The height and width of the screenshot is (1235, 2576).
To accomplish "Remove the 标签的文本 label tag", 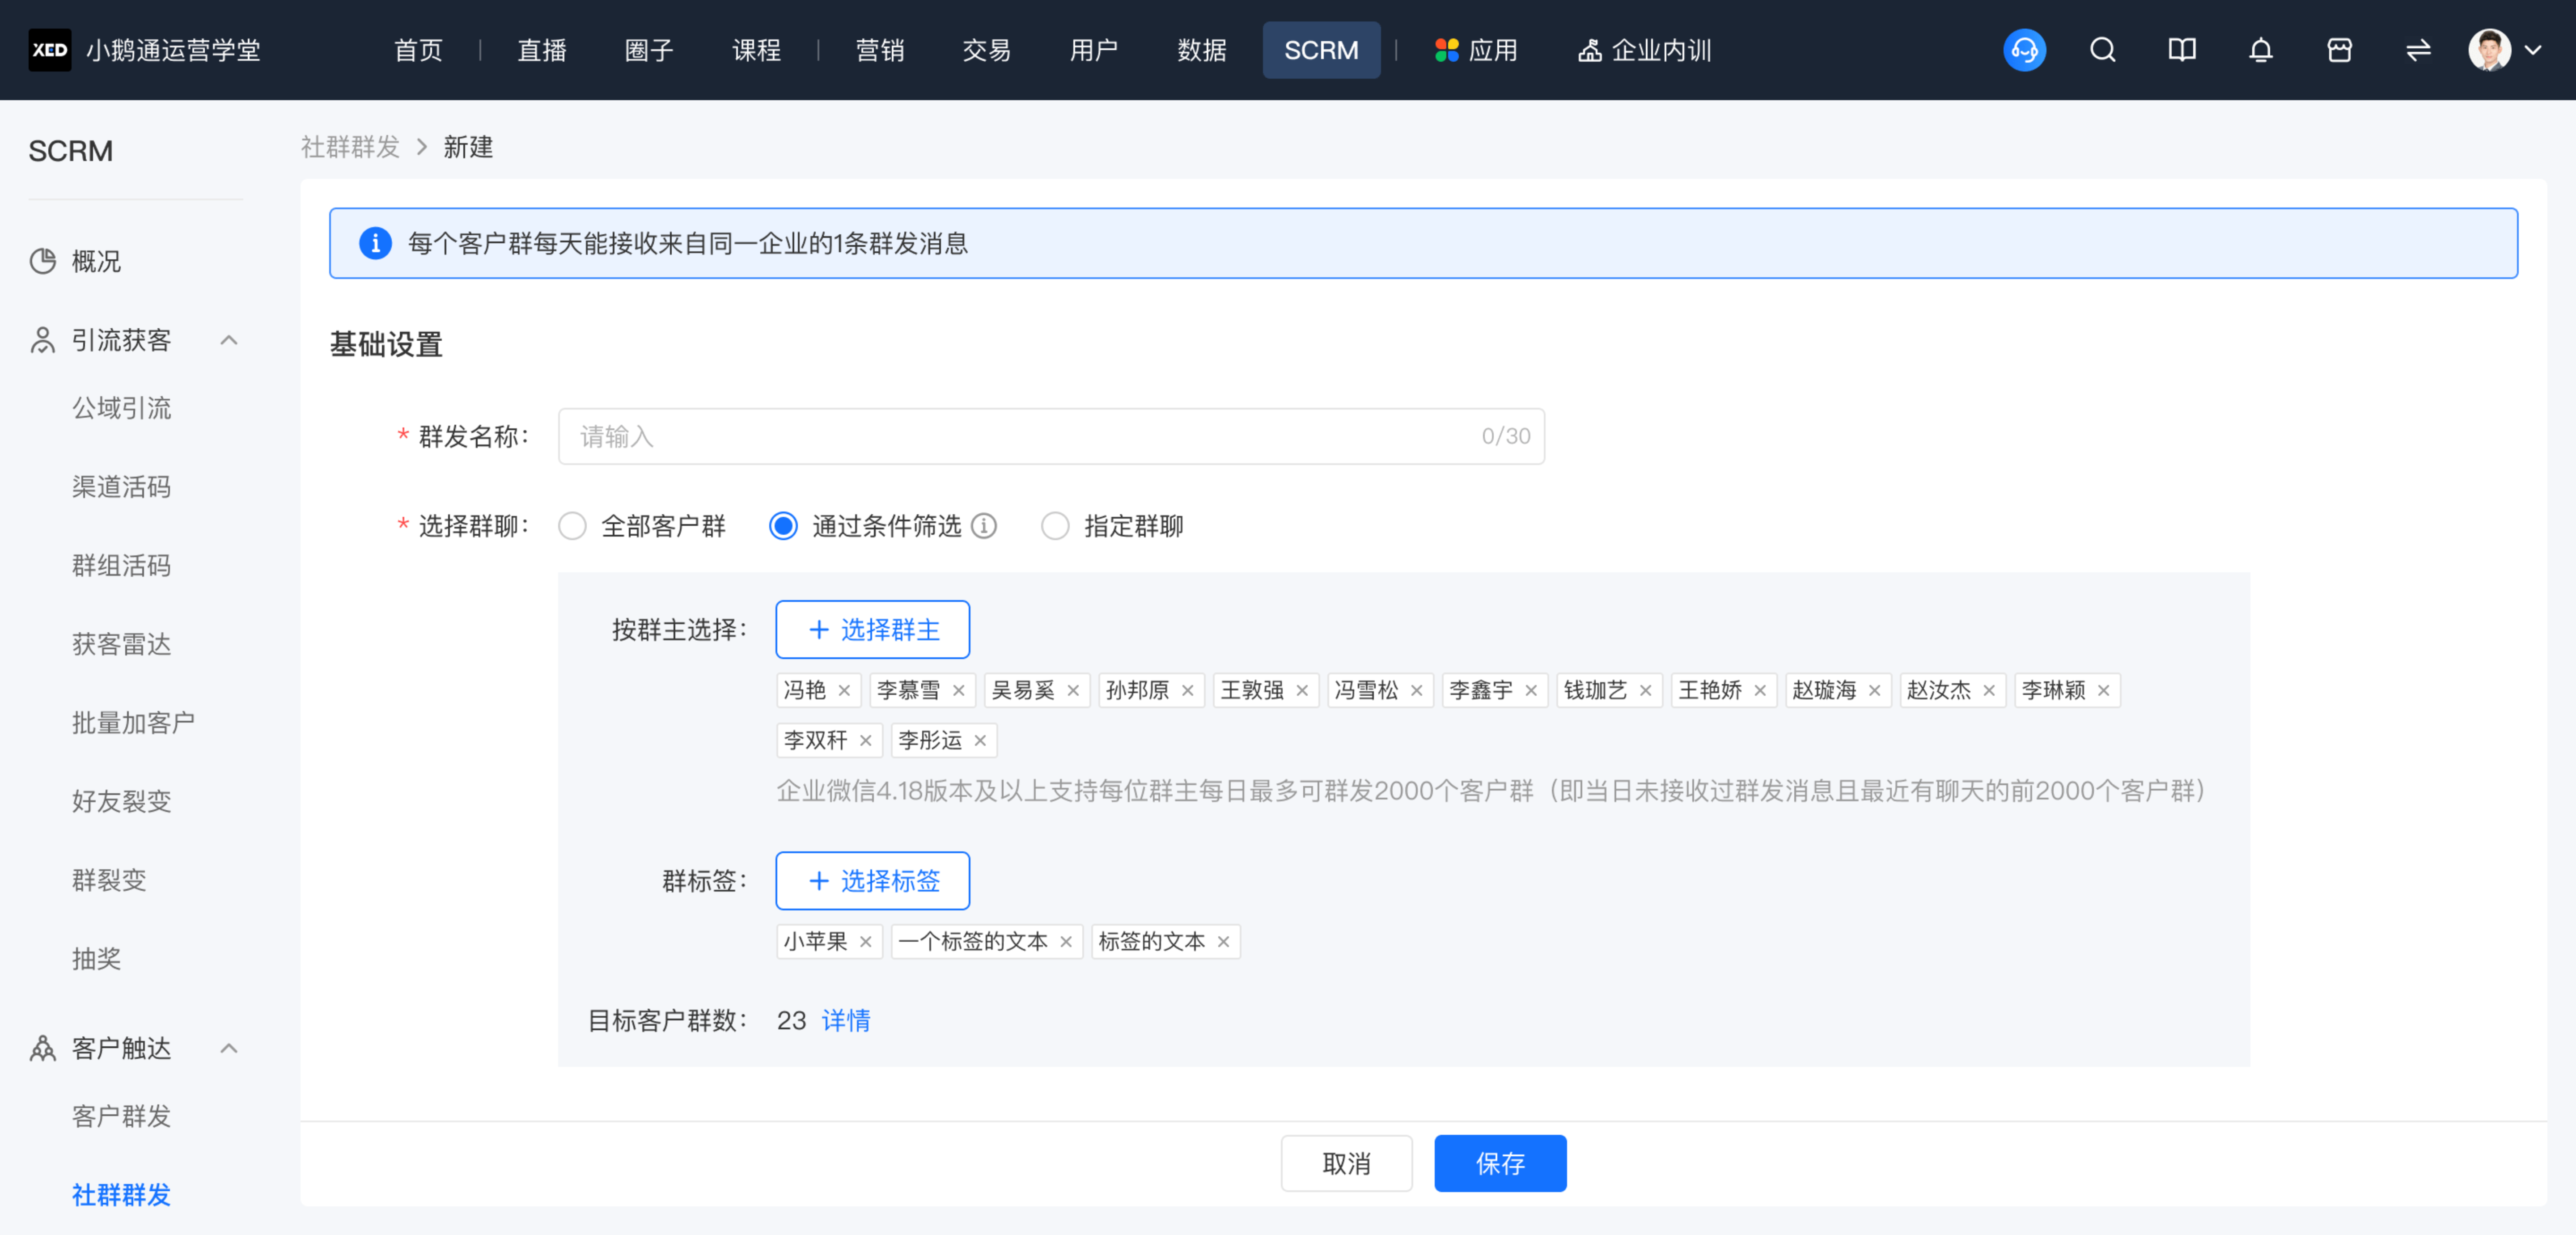I will [x=1223, y=942].
